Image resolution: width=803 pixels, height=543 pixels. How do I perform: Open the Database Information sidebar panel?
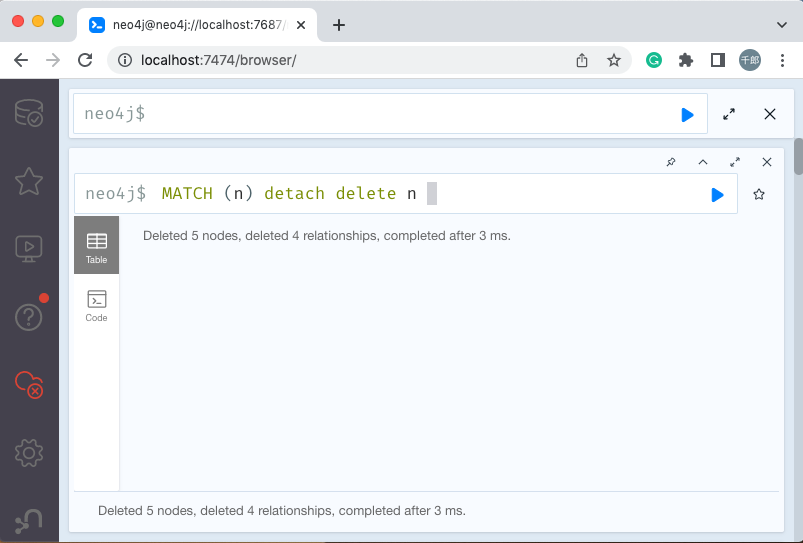(29, 113)
